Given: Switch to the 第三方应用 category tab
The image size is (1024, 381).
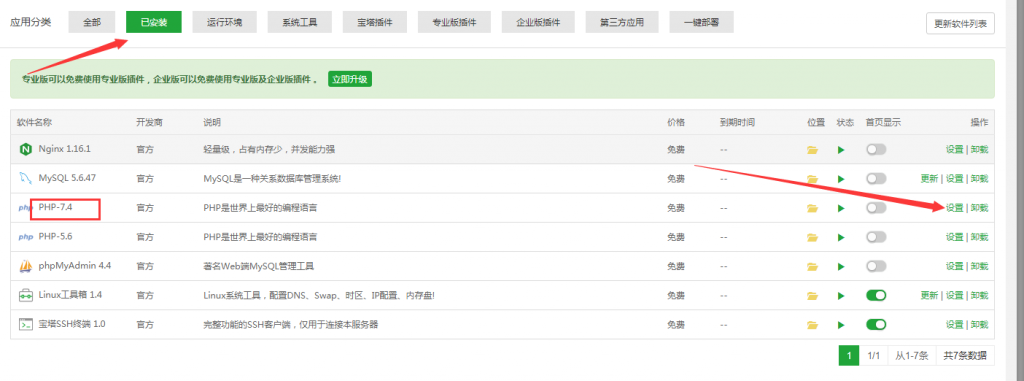Looking at the screenshot, I should pyautogui.click(x=622, y=22).
